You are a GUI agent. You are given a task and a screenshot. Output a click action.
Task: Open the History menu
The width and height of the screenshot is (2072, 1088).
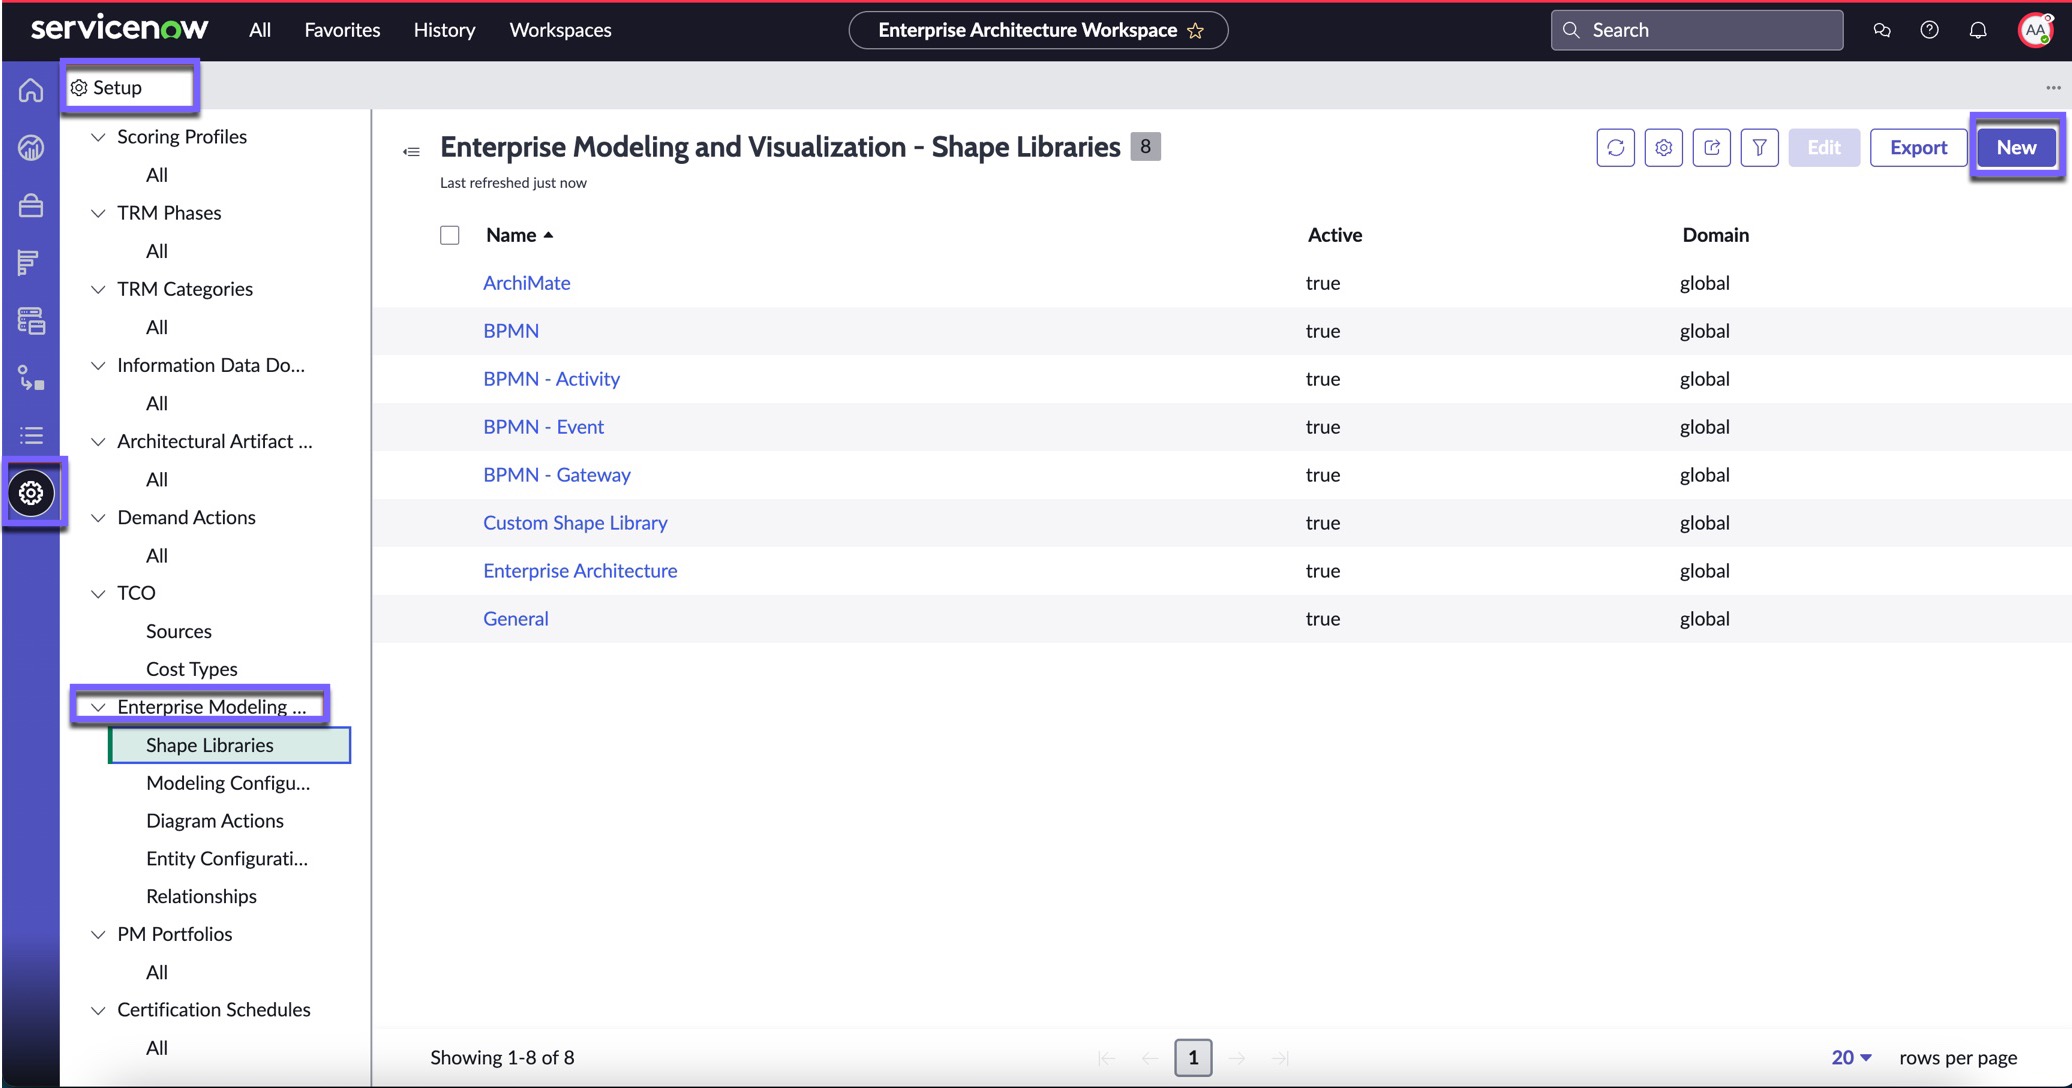point(444,30)
